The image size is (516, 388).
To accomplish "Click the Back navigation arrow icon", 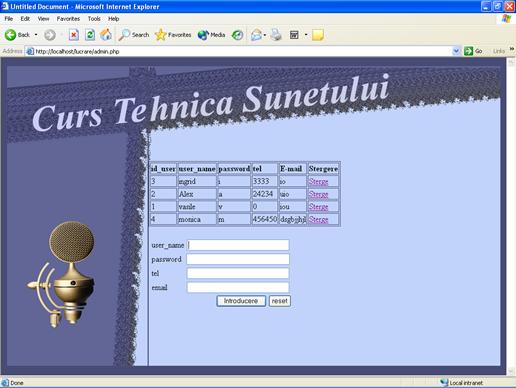I will pos(10,35).
